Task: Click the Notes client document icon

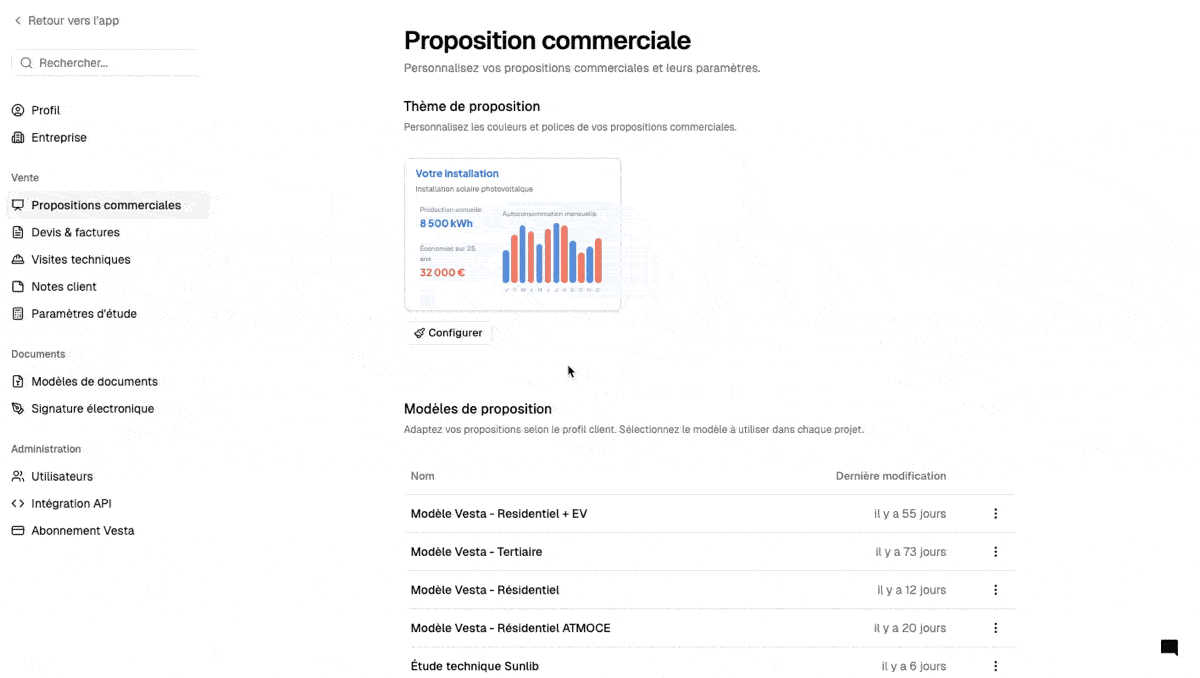Action: (17, 286)
